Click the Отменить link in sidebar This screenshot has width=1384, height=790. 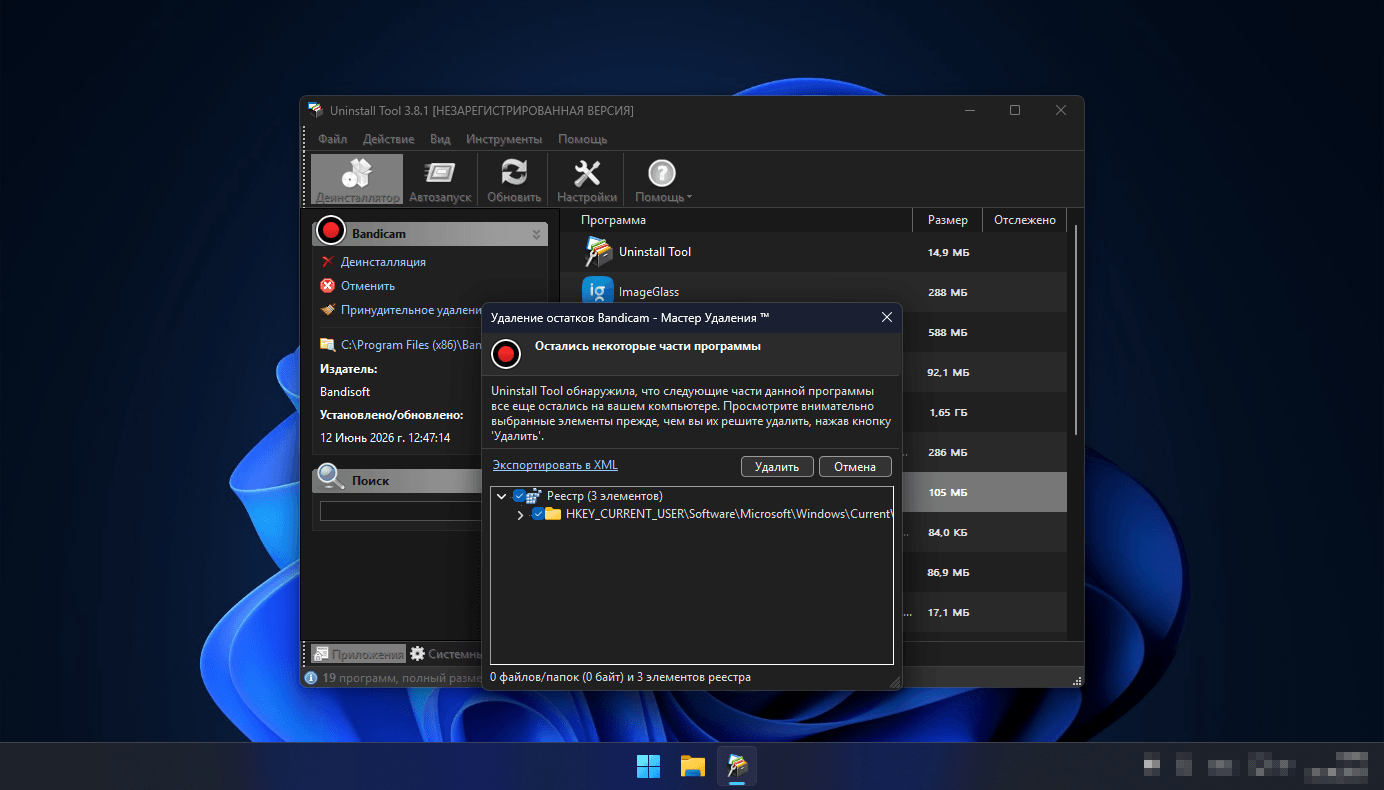click(x=368, y=286)
